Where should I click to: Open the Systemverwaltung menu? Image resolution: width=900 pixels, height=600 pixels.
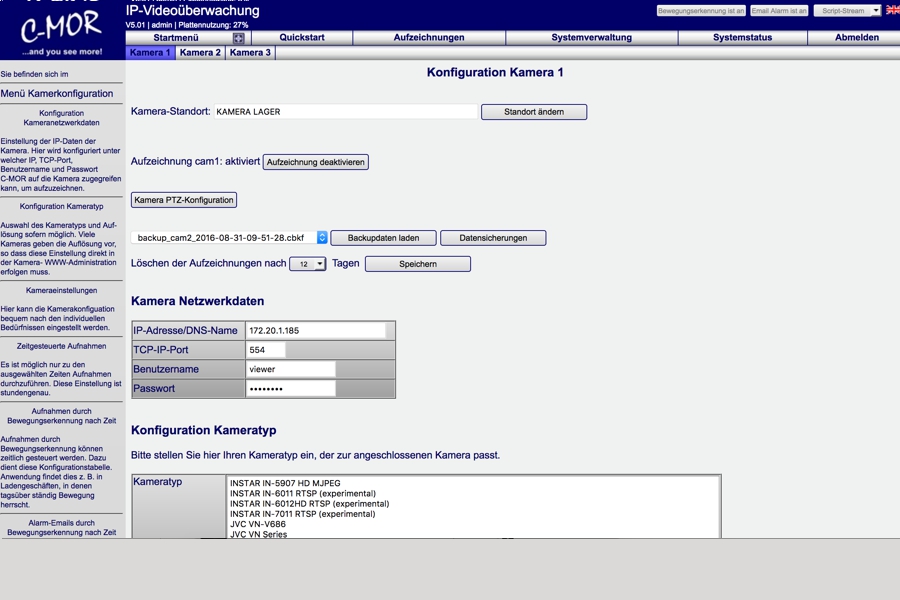[x=591, y=37]
